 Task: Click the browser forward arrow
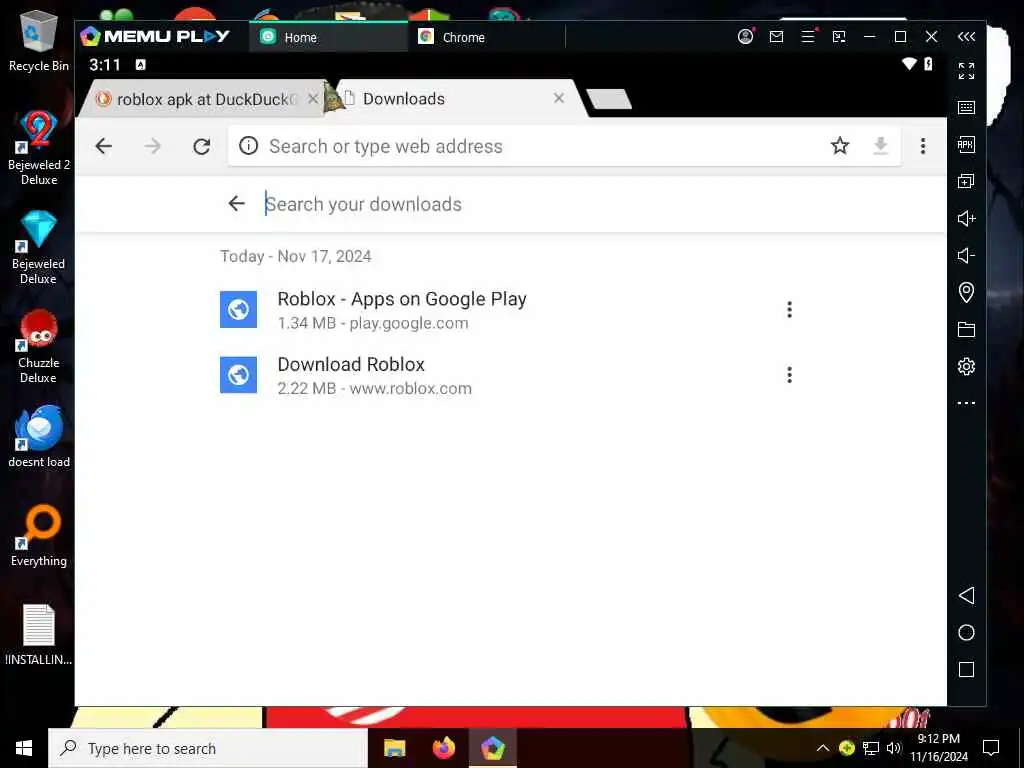pyautogui.click(x=153, y=146)
